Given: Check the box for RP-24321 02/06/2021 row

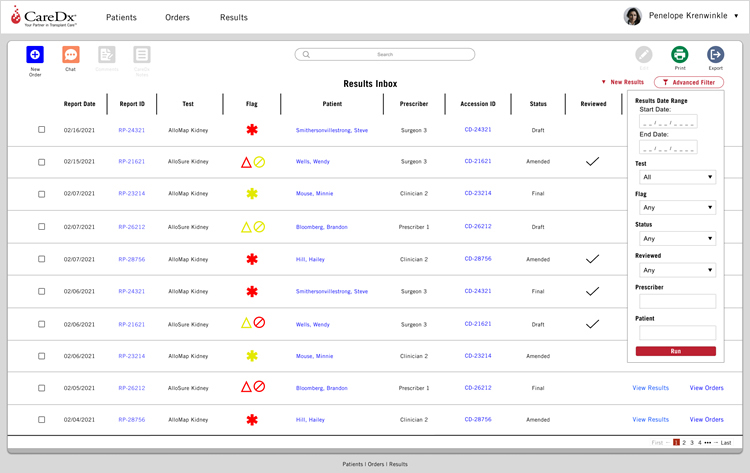Looking at the screenshot, I should coord(42,291).
